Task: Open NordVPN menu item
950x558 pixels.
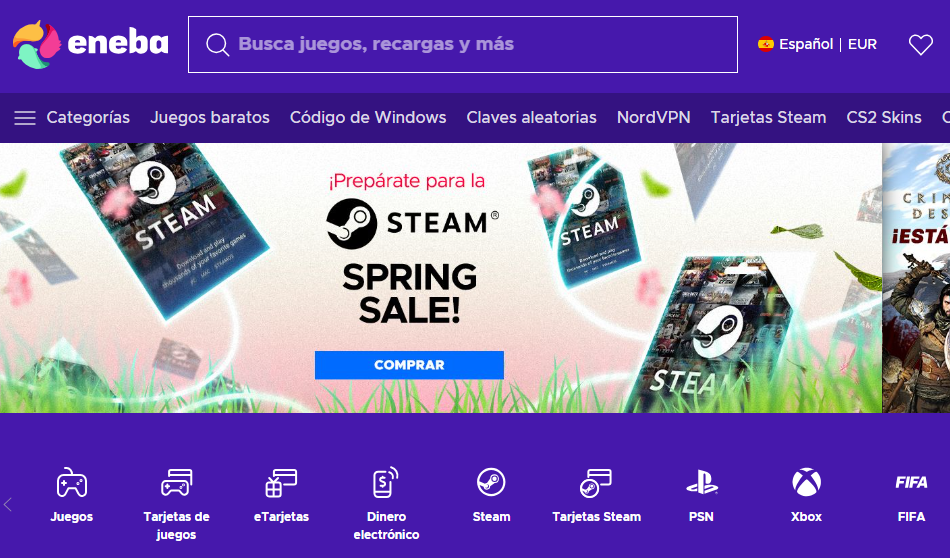Action: point(653,118)
